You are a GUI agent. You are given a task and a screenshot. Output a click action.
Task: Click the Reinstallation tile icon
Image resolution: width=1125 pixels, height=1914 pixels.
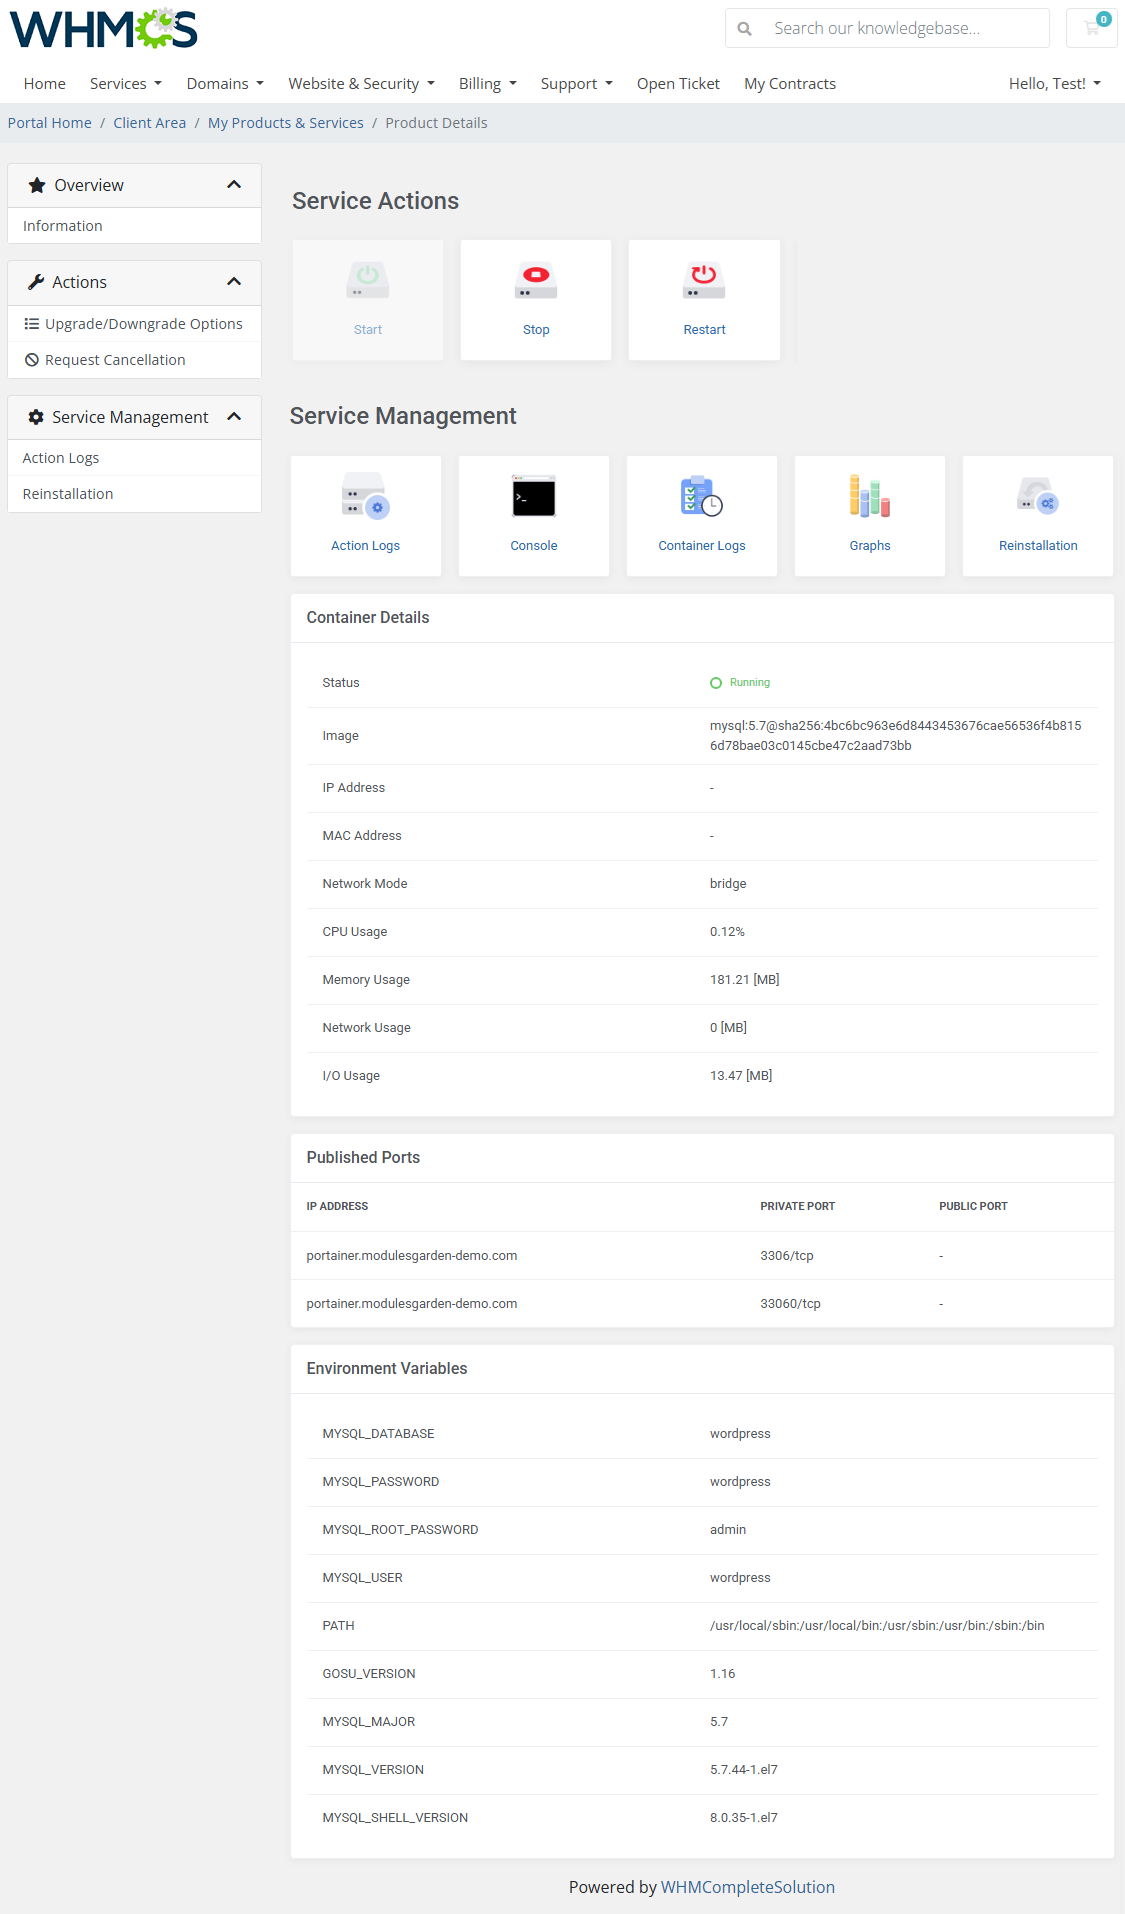point(1037,497)
